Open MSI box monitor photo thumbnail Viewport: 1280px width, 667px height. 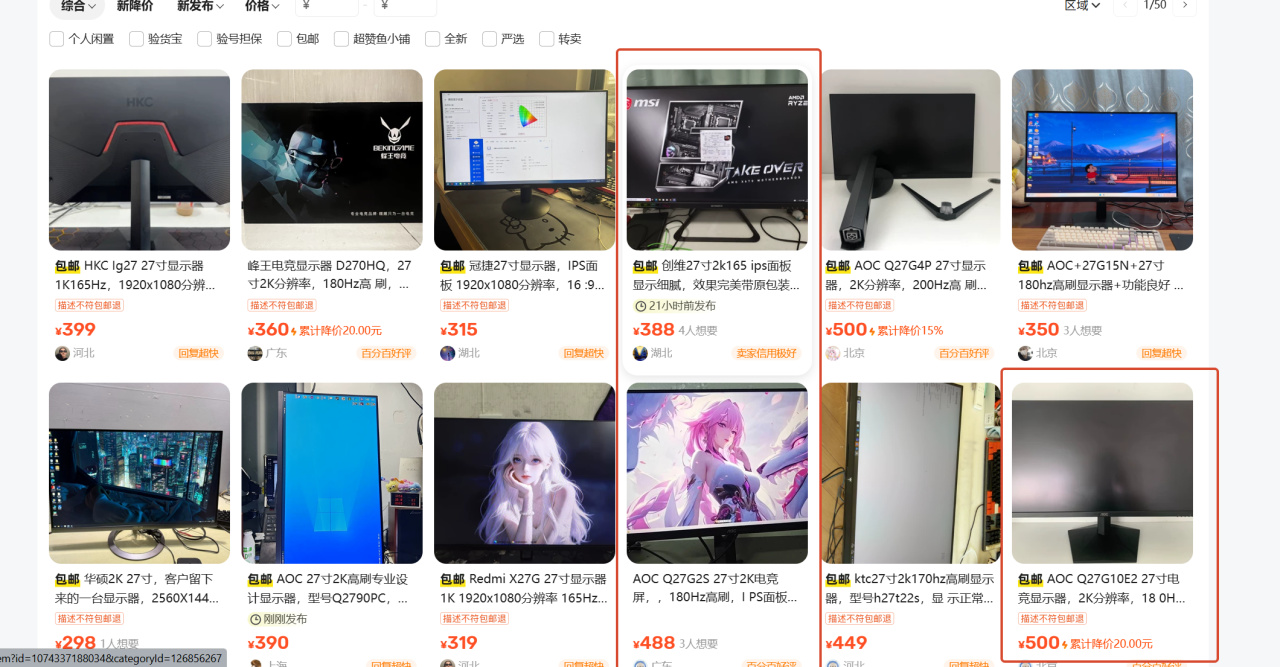pos(717,160)
